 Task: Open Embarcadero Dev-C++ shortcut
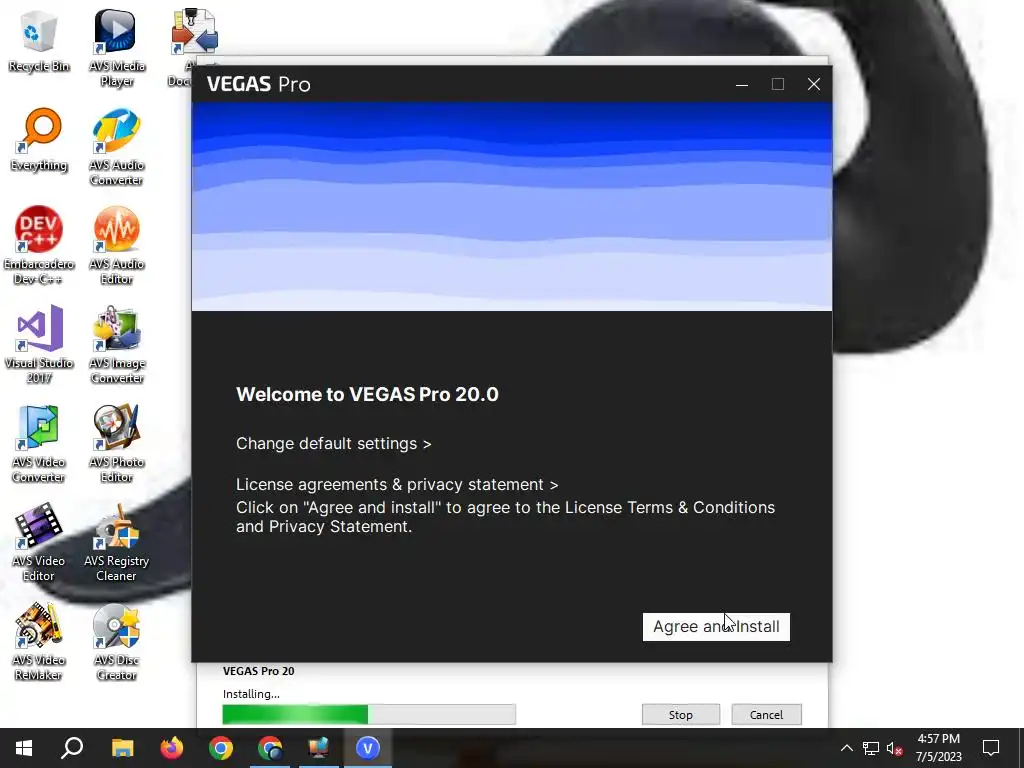point(39,246)
